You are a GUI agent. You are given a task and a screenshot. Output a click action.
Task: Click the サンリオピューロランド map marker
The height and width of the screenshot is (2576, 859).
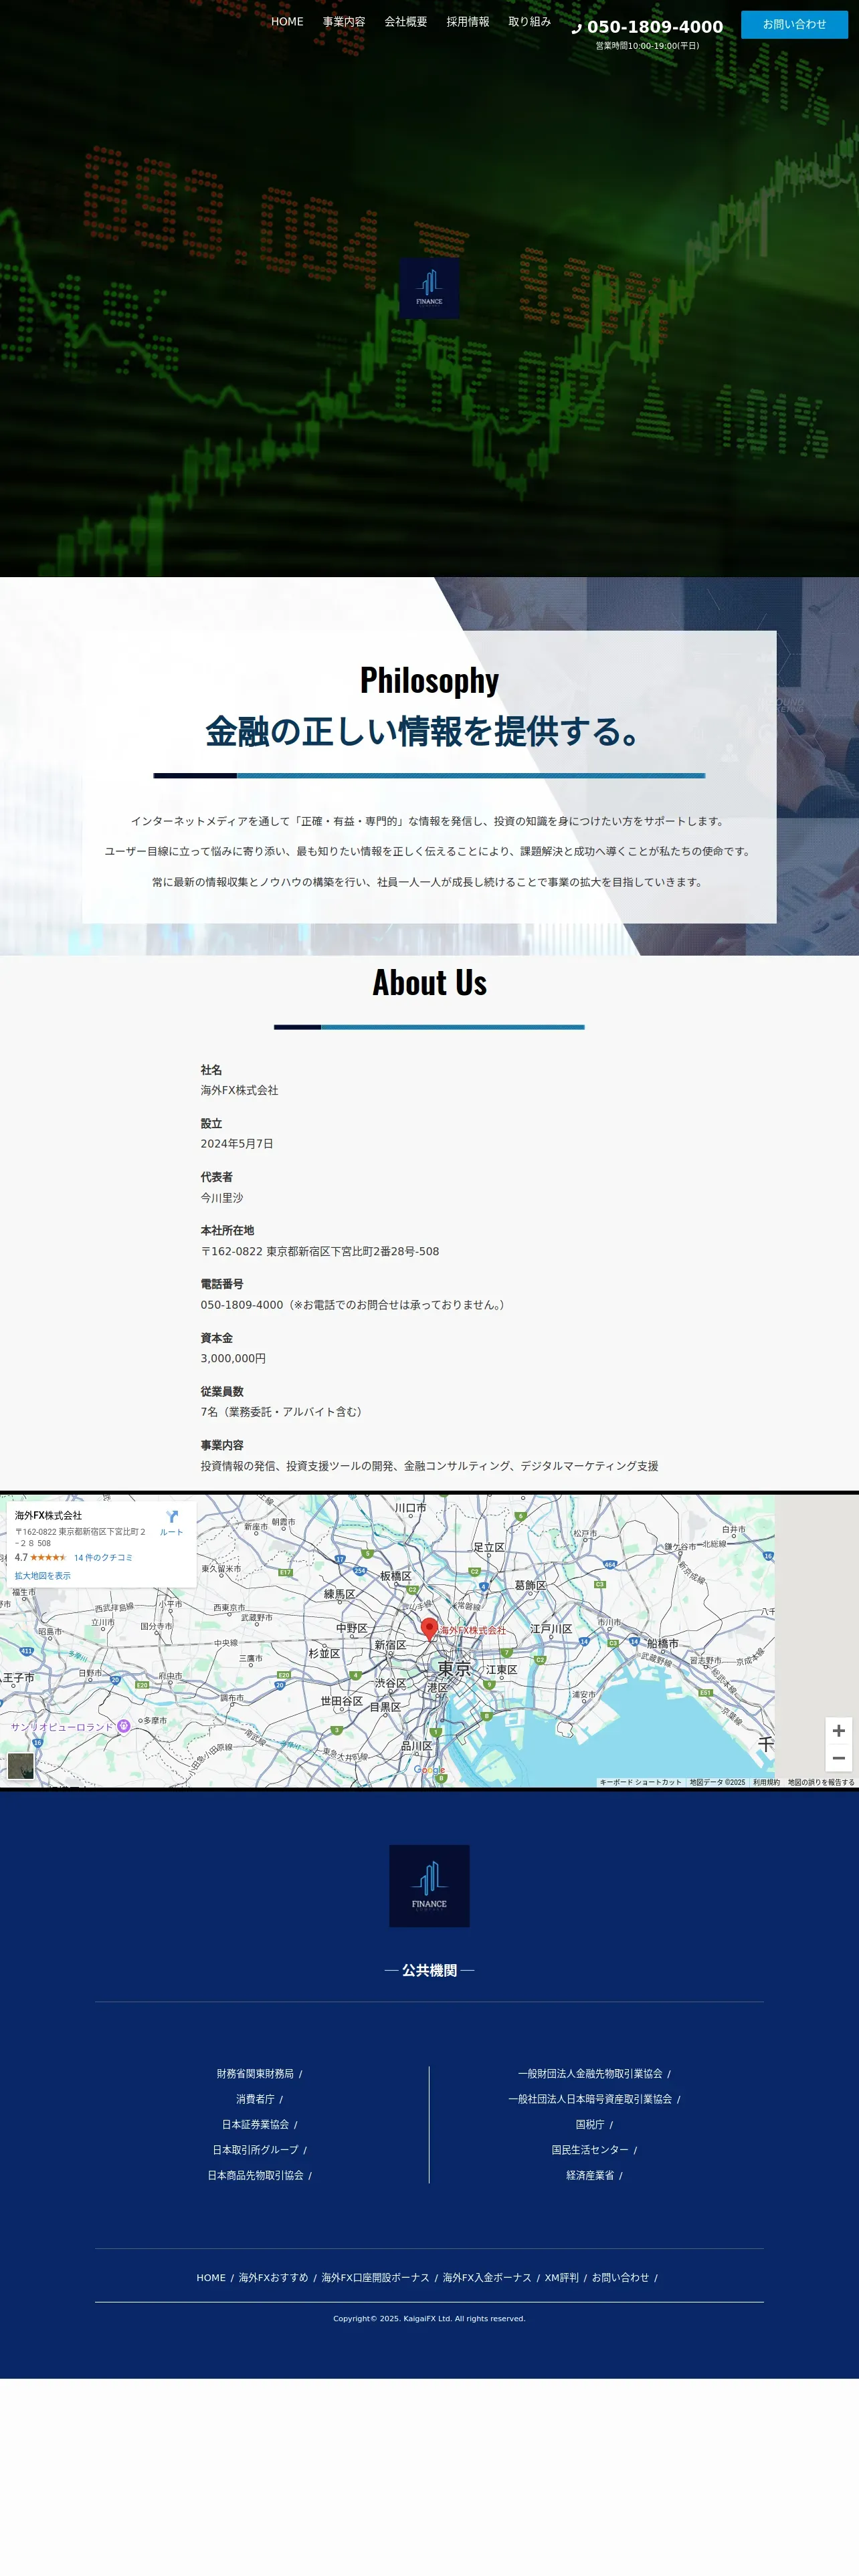click(x=124, y=1726)
